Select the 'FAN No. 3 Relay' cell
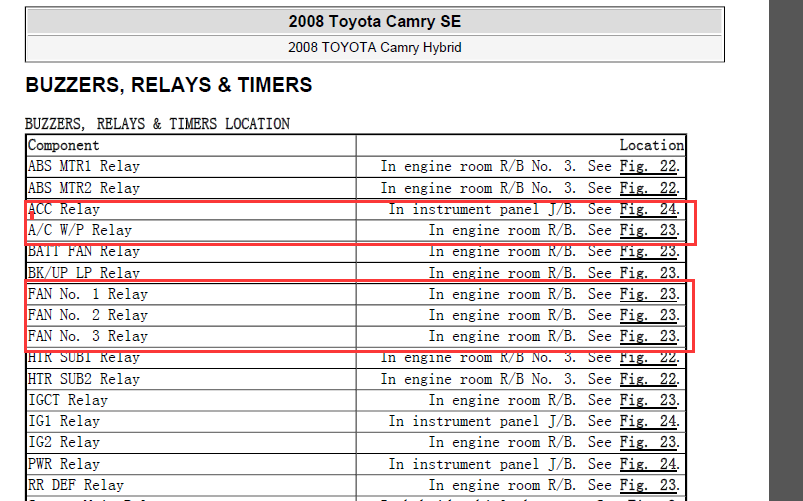This screenshot has width=803, height=501. click(x=191, y=337)
